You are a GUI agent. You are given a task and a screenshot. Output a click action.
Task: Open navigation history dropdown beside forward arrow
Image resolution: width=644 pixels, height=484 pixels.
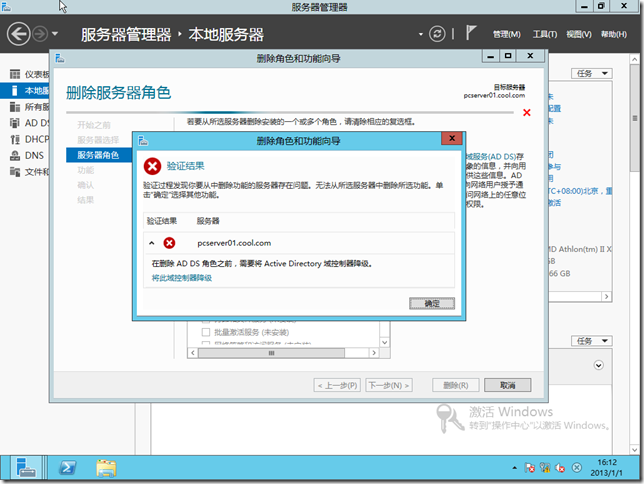pos(55,34)
